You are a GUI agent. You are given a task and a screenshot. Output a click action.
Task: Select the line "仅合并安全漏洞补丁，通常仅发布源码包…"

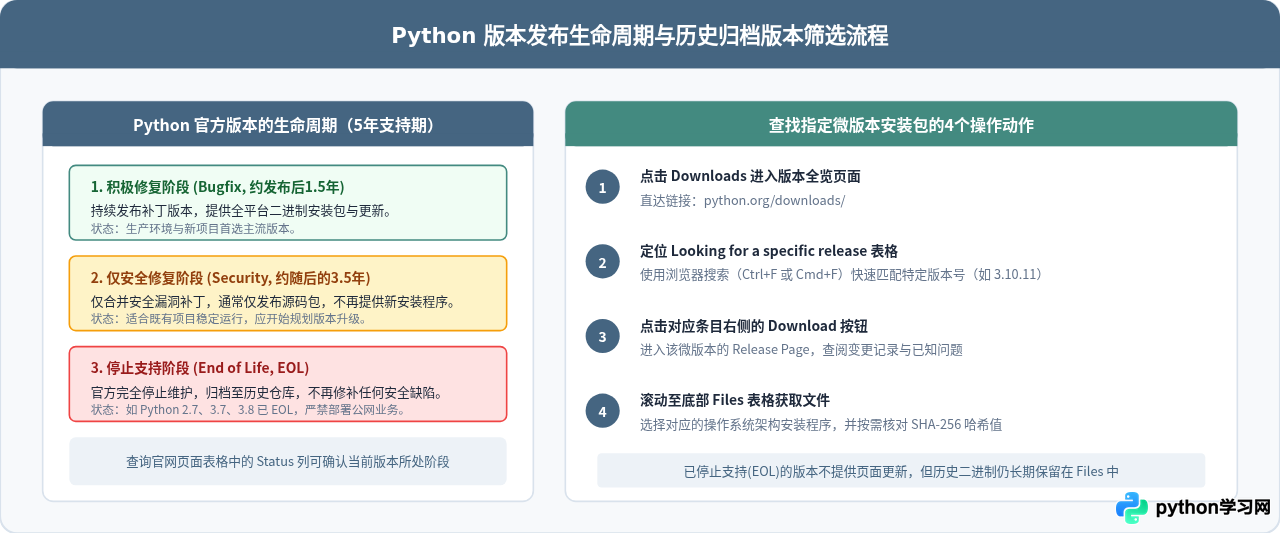pyautogui.click(x=272, y=301)
